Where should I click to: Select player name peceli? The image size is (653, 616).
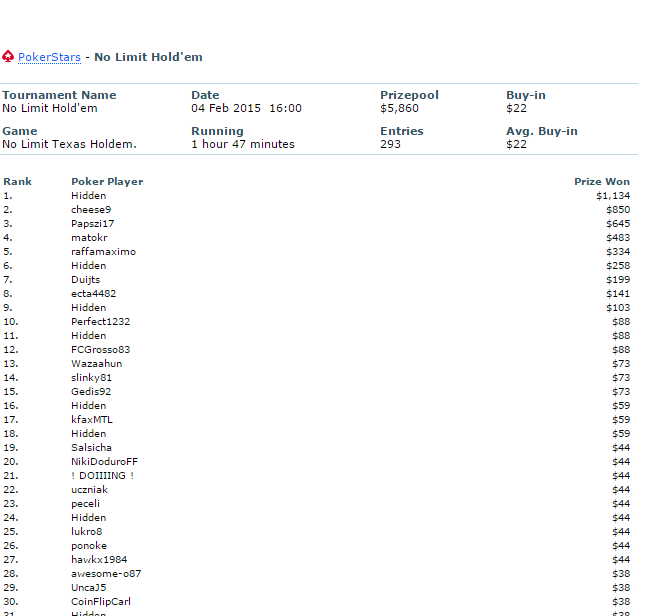85,504
